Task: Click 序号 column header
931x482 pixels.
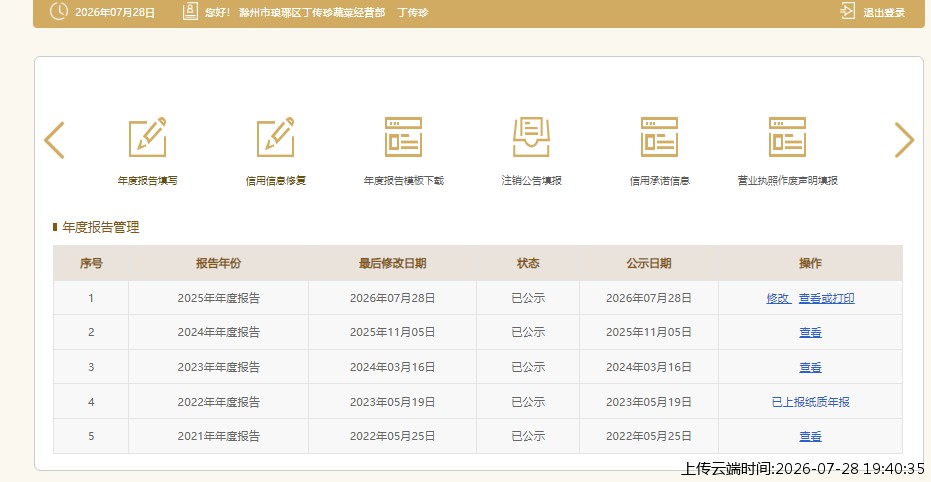Action: (x=91, y=264)
